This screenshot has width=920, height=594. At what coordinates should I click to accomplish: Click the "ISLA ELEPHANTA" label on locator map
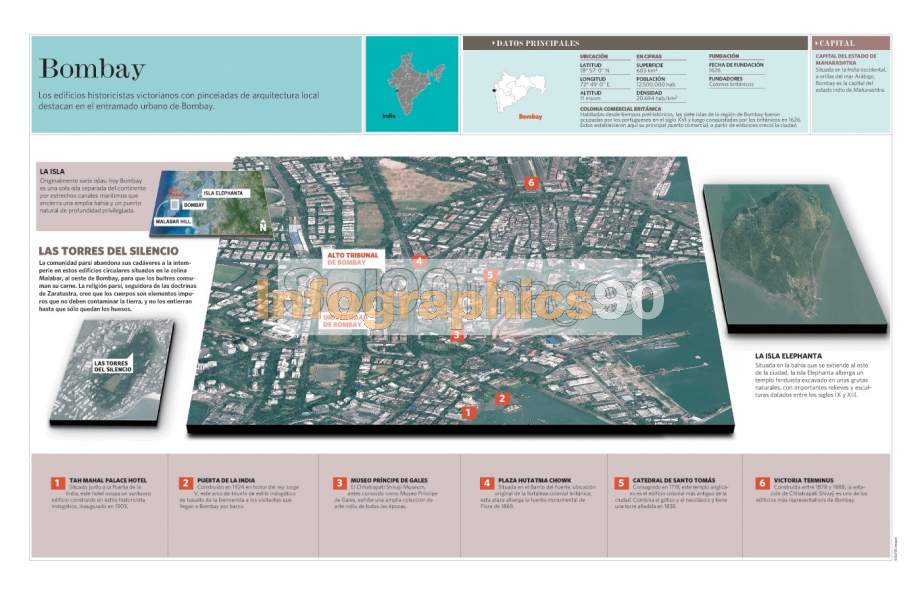[x=224, y=193]
